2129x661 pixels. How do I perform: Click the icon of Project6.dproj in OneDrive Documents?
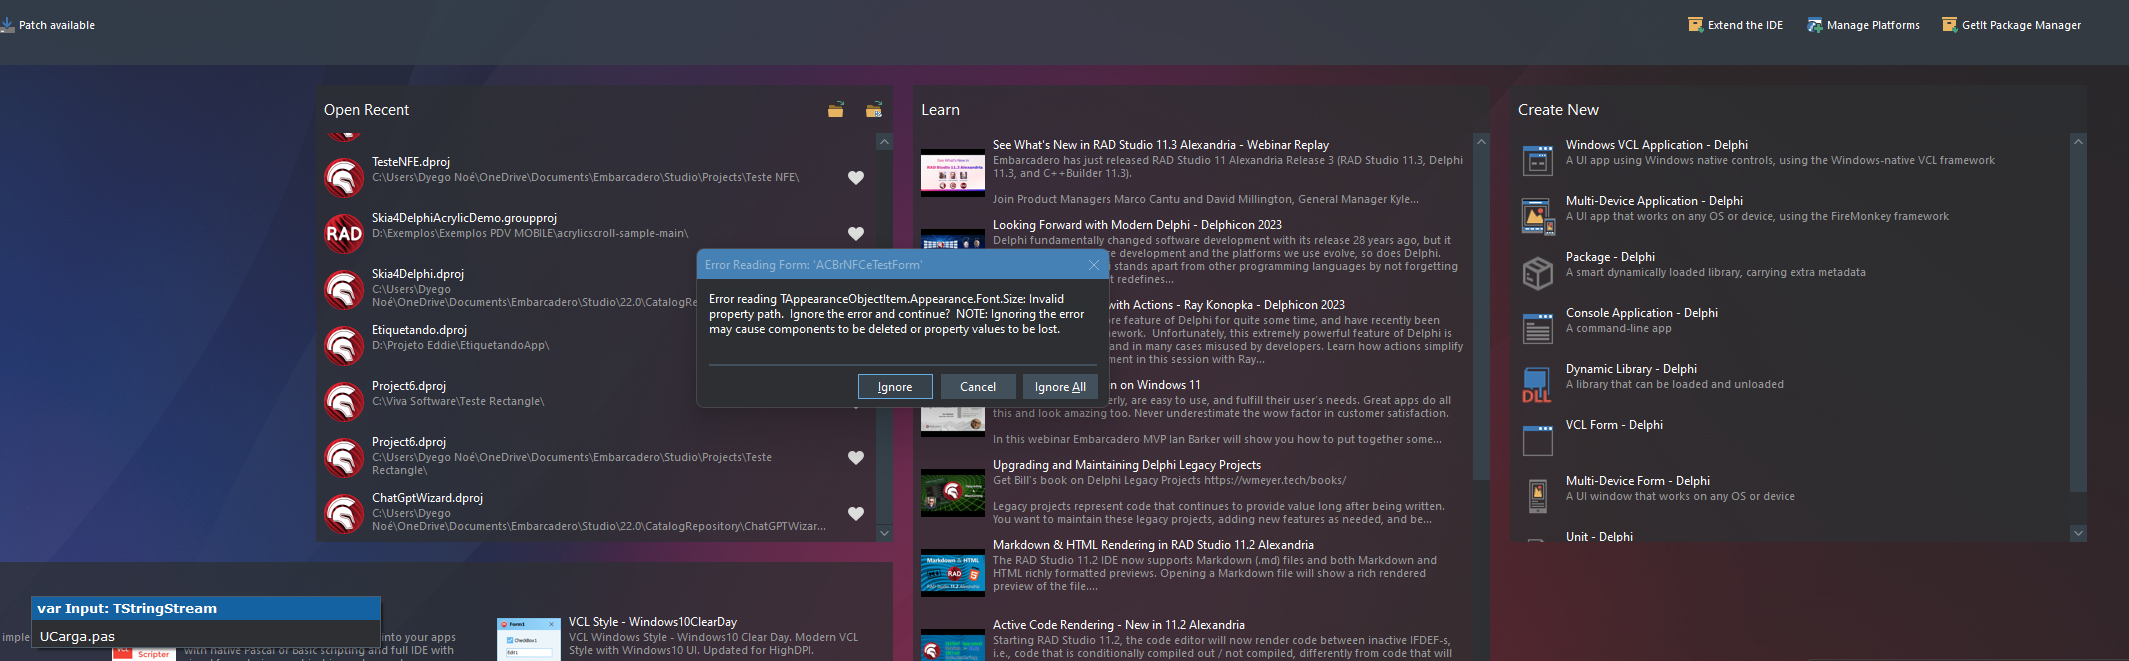344,457
